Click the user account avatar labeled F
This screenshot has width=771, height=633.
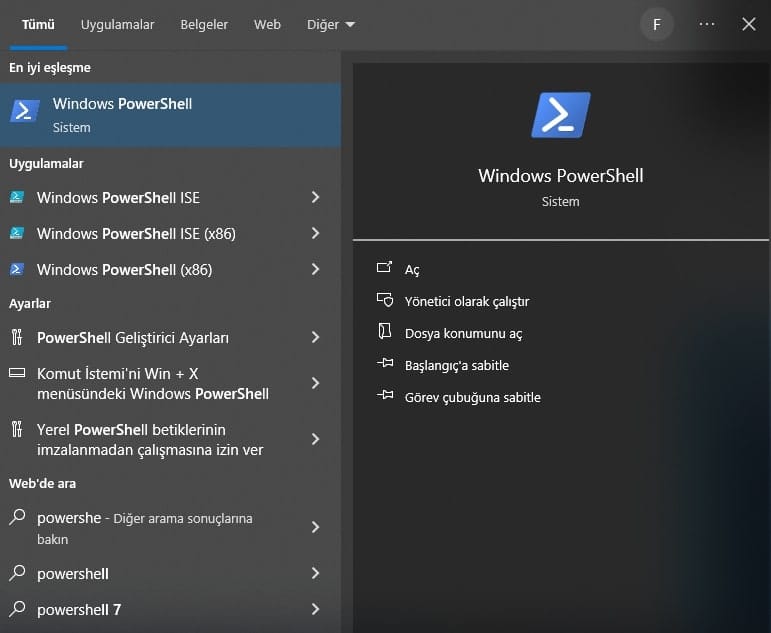pyautogui.click(x=656, y=25)
